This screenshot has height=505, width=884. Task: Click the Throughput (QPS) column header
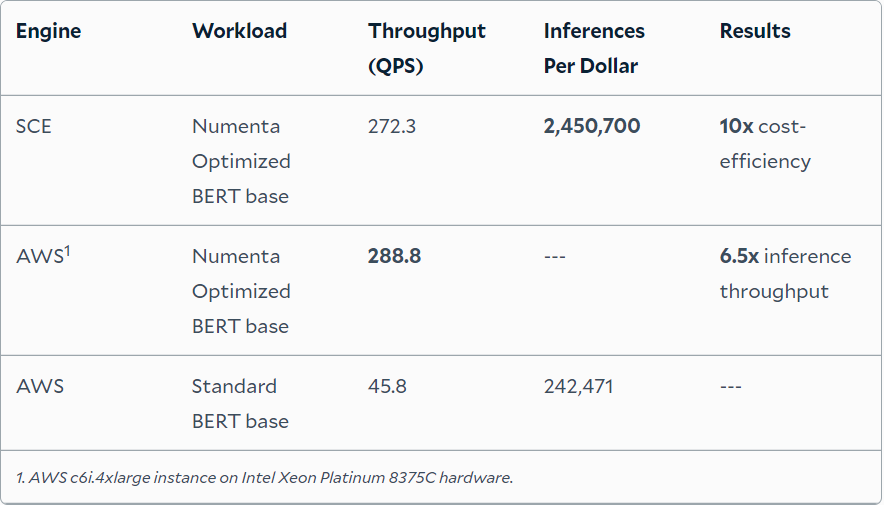[x=426, y=48]
